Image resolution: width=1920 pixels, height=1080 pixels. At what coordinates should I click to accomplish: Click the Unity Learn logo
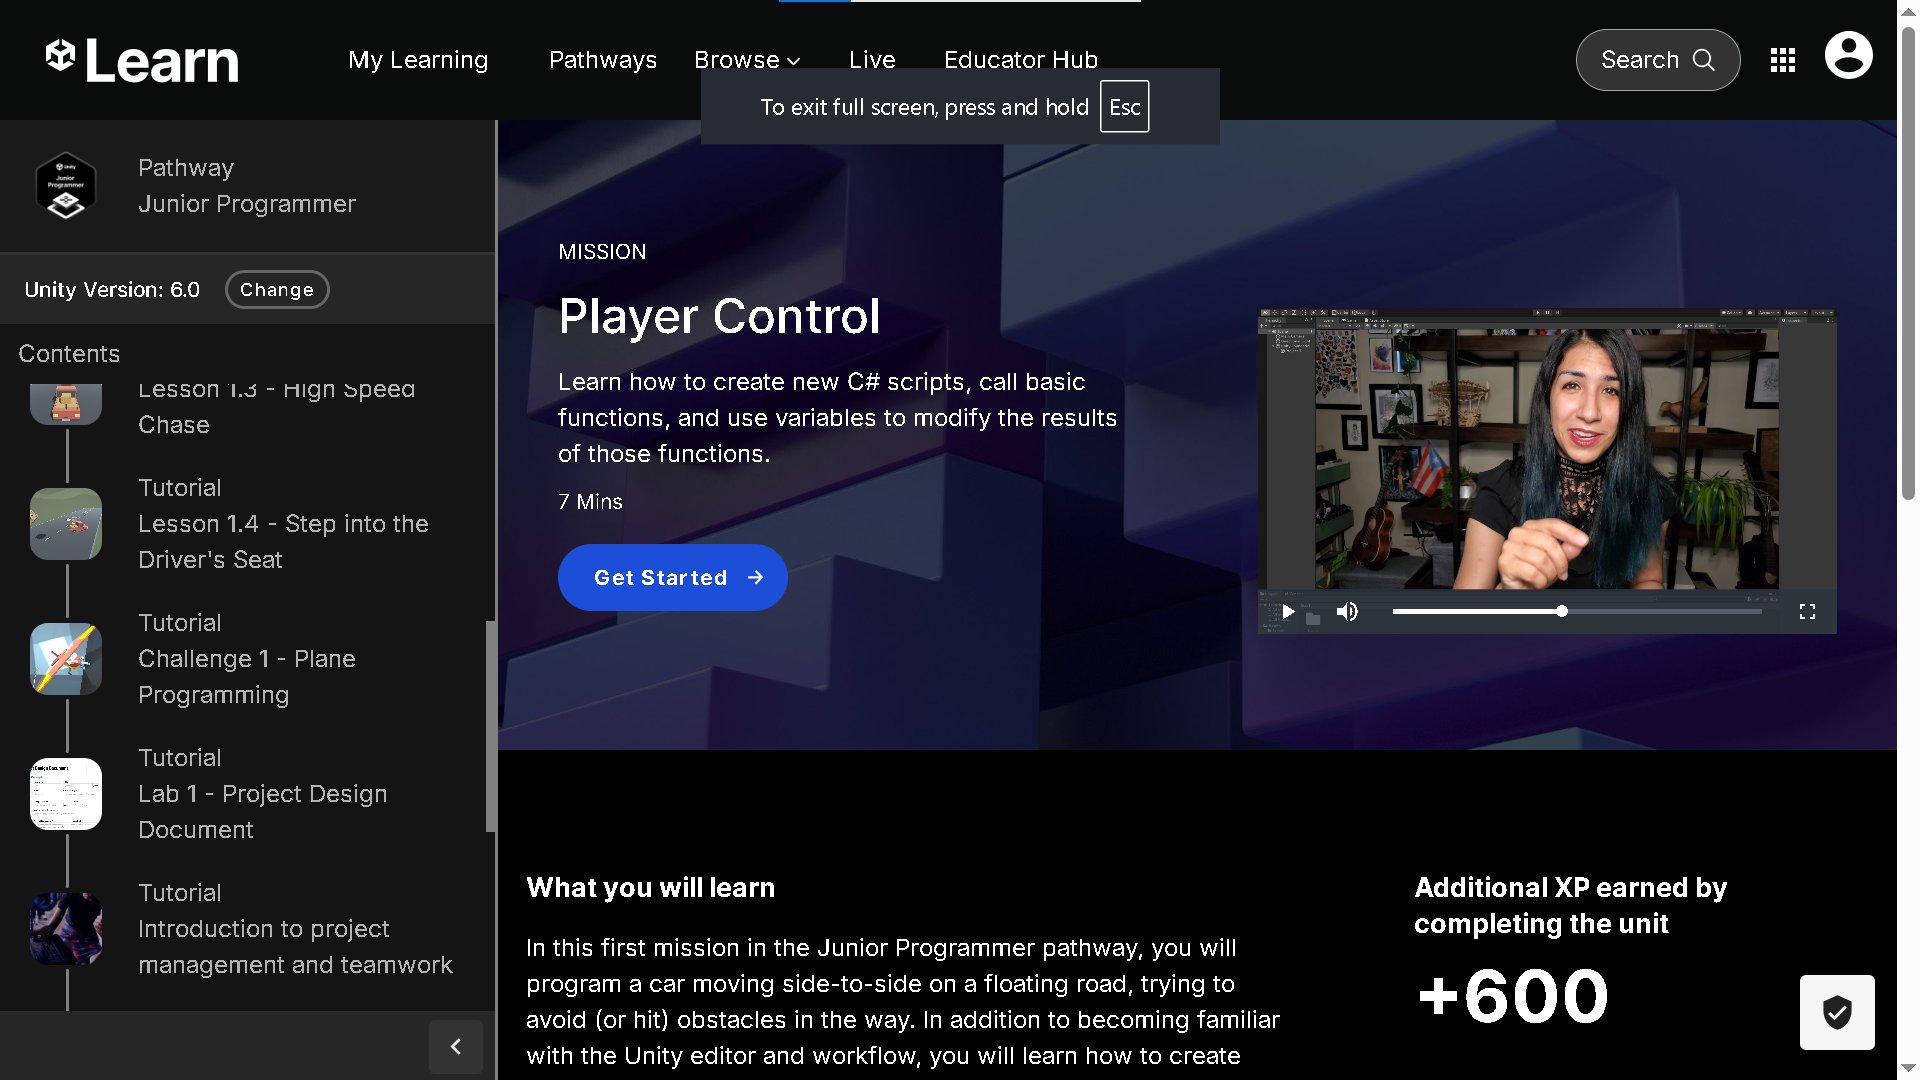point(142,60)
